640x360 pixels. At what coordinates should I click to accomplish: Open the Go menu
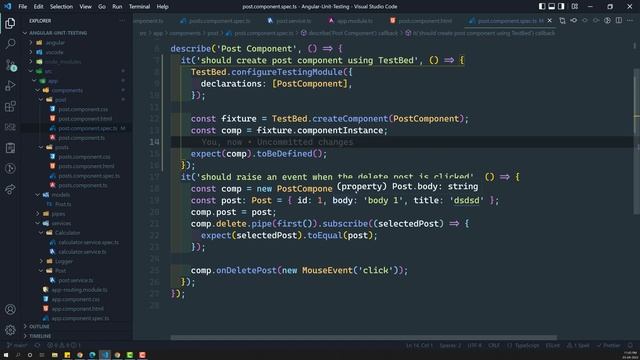click(x=102, y=7)
